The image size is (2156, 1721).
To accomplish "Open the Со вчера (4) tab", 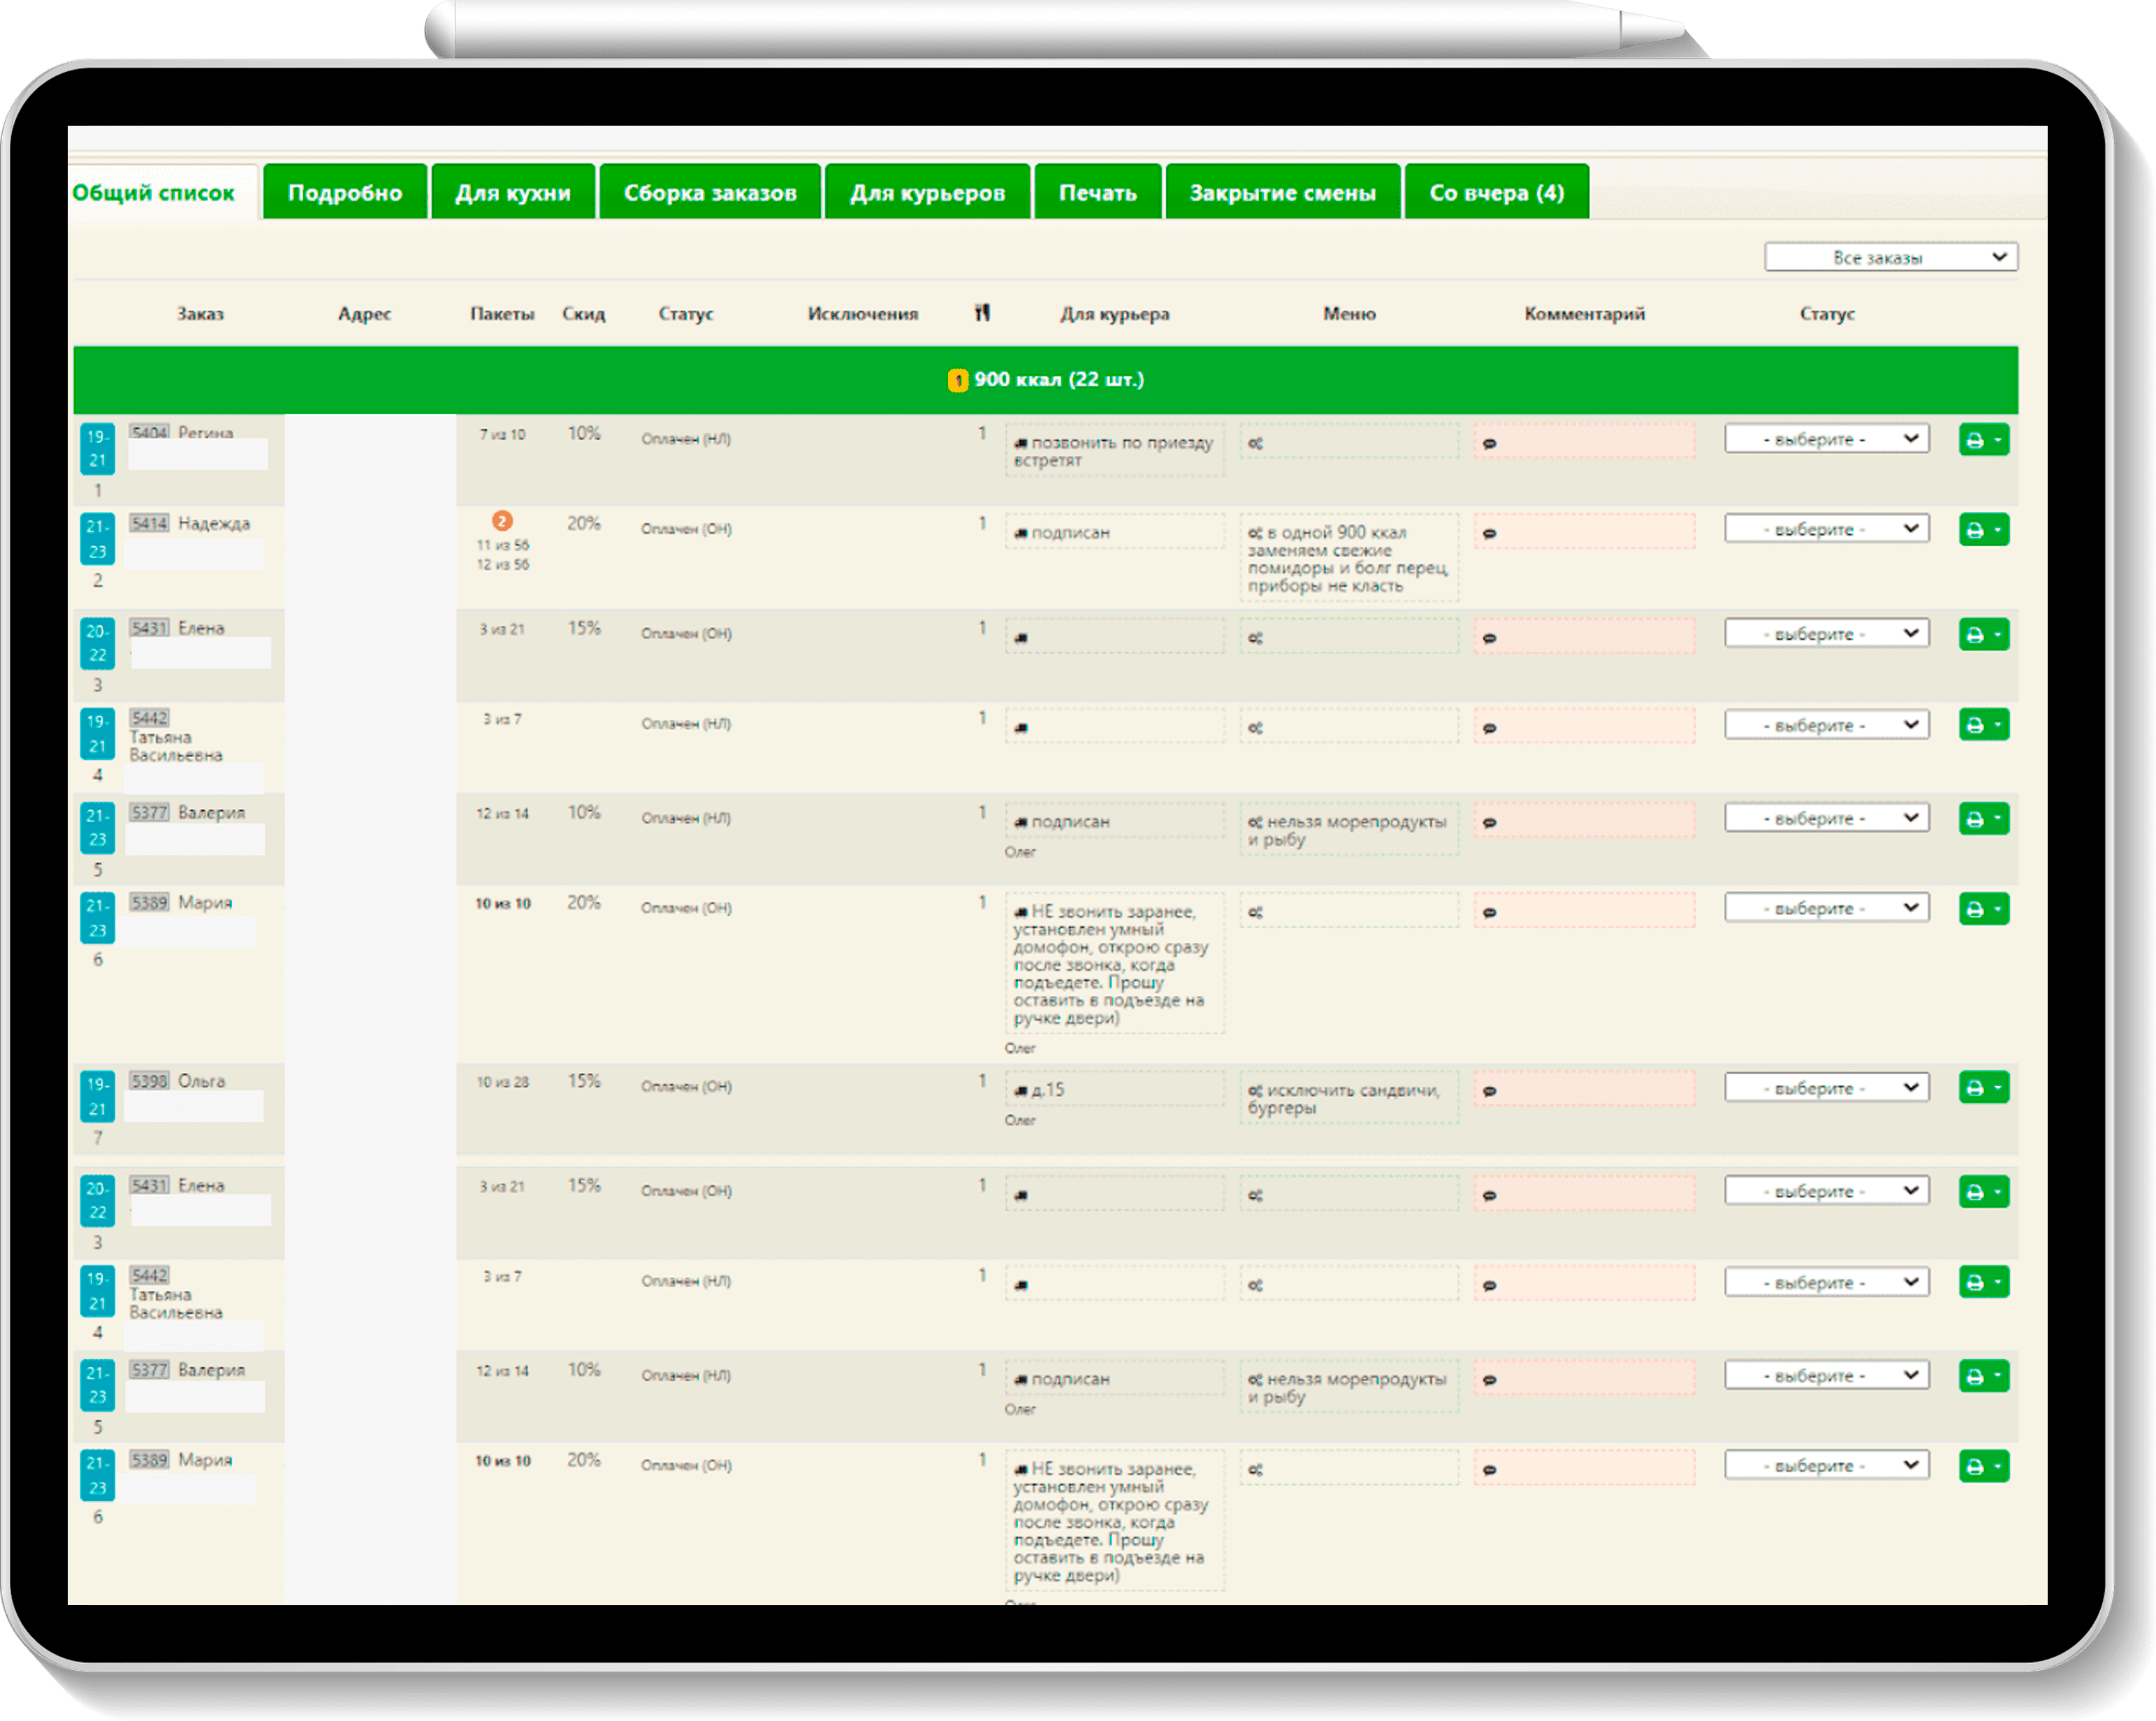I will click(x=1496, y=192).
